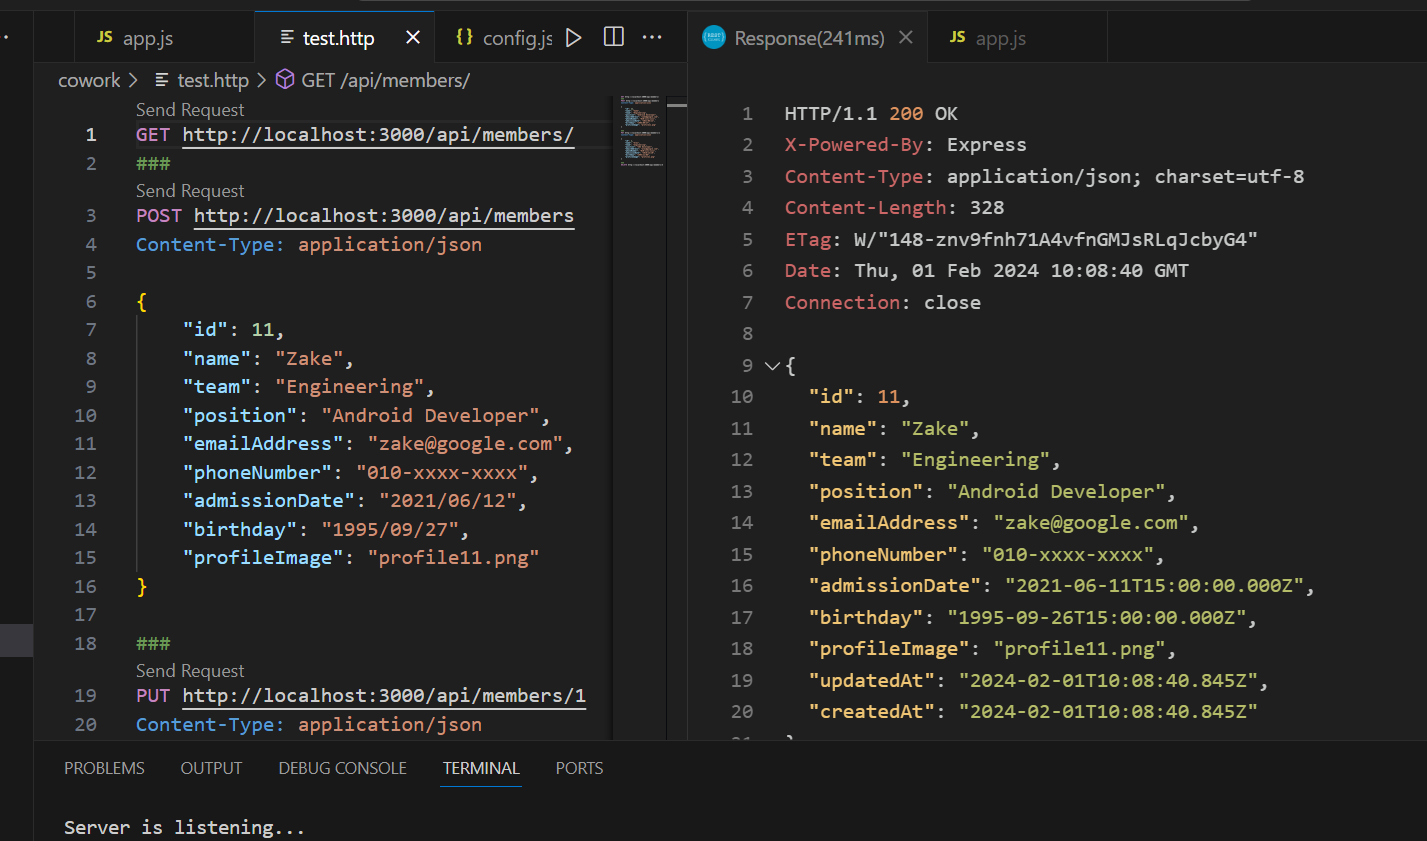Split the editor with the split icon

click(x=614, y=38)
